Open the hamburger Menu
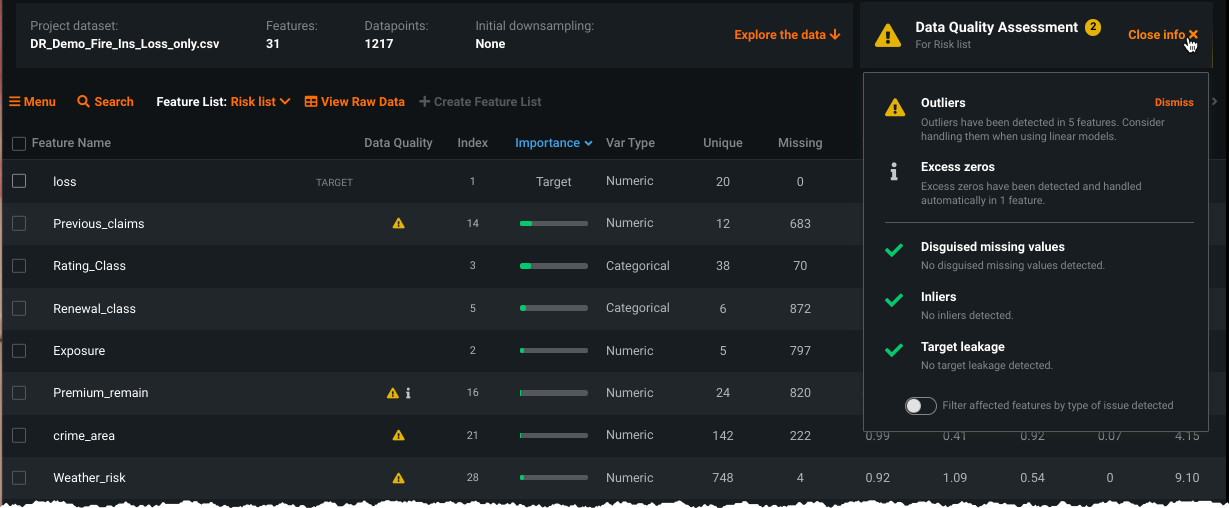This screenshot has width=1229, height=508. (x=32, y=102)
